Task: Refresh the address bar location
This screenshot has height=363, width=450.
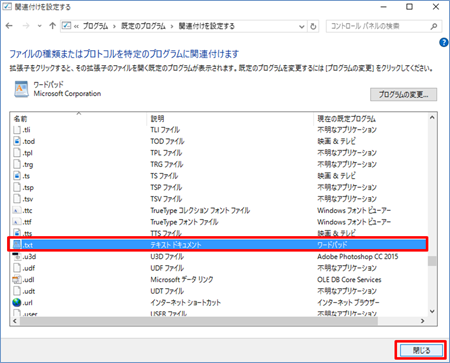Action: (x=313, y=26)
